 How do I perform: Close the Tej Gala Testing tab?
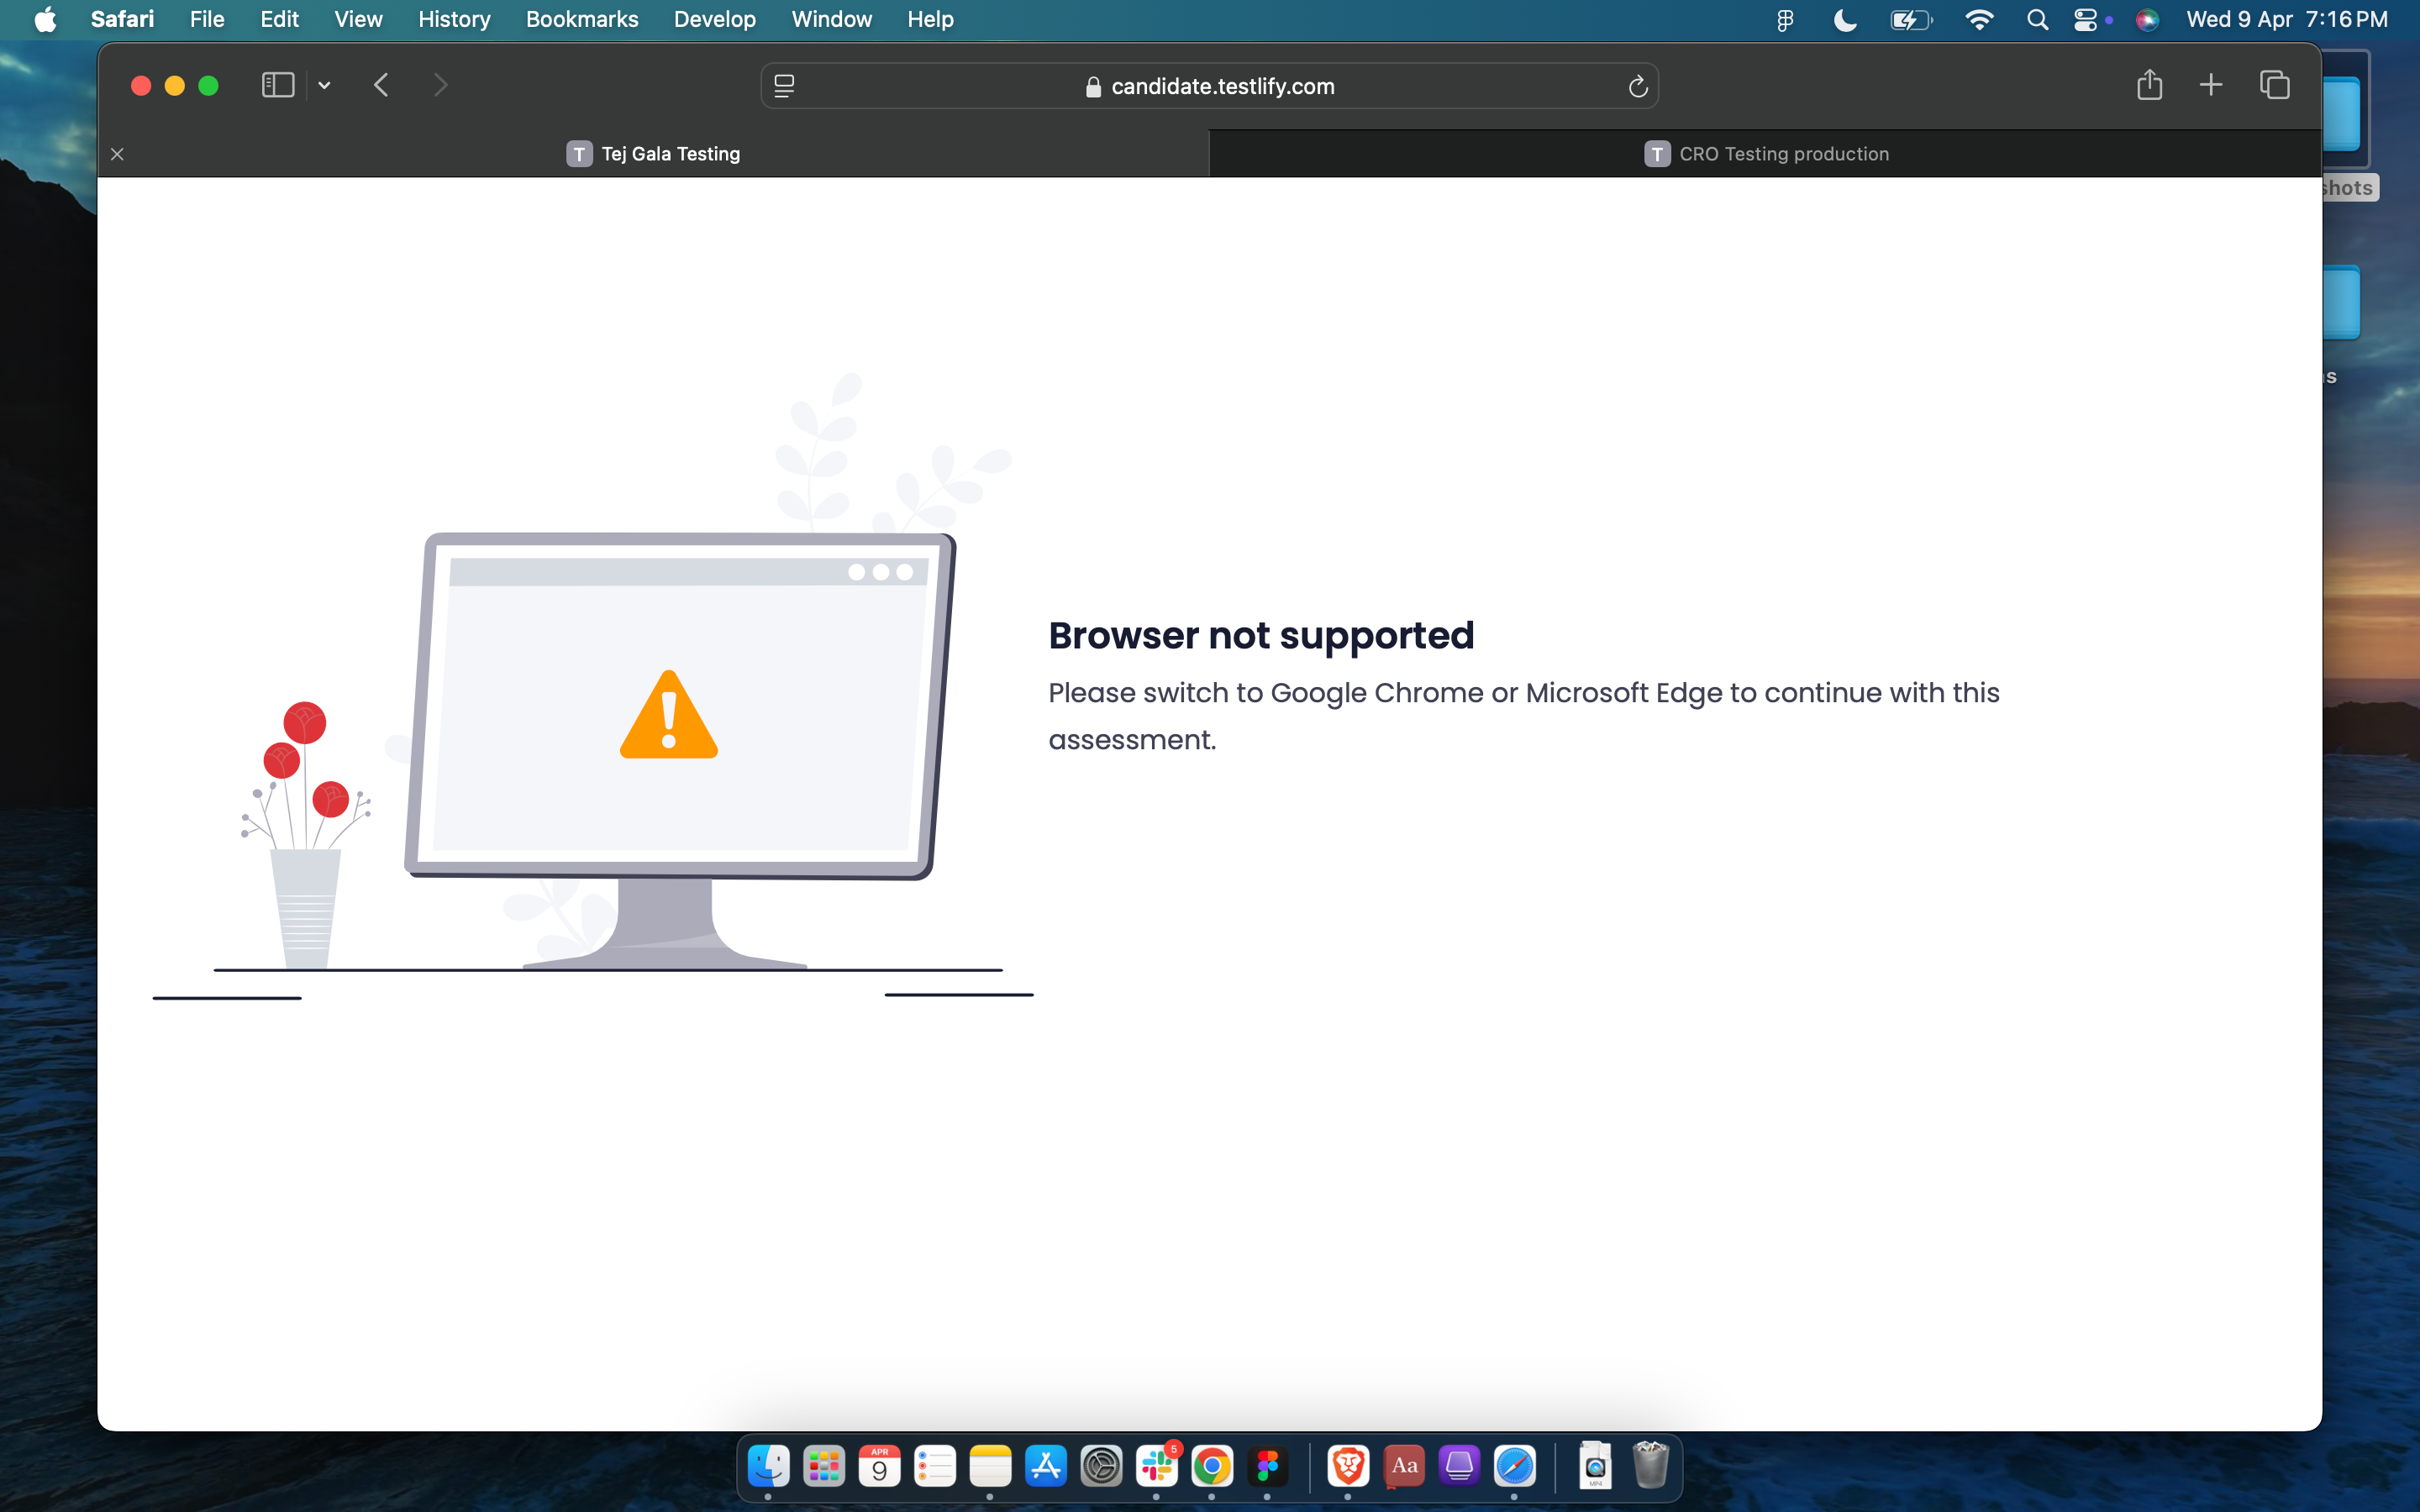coord(117,154)
